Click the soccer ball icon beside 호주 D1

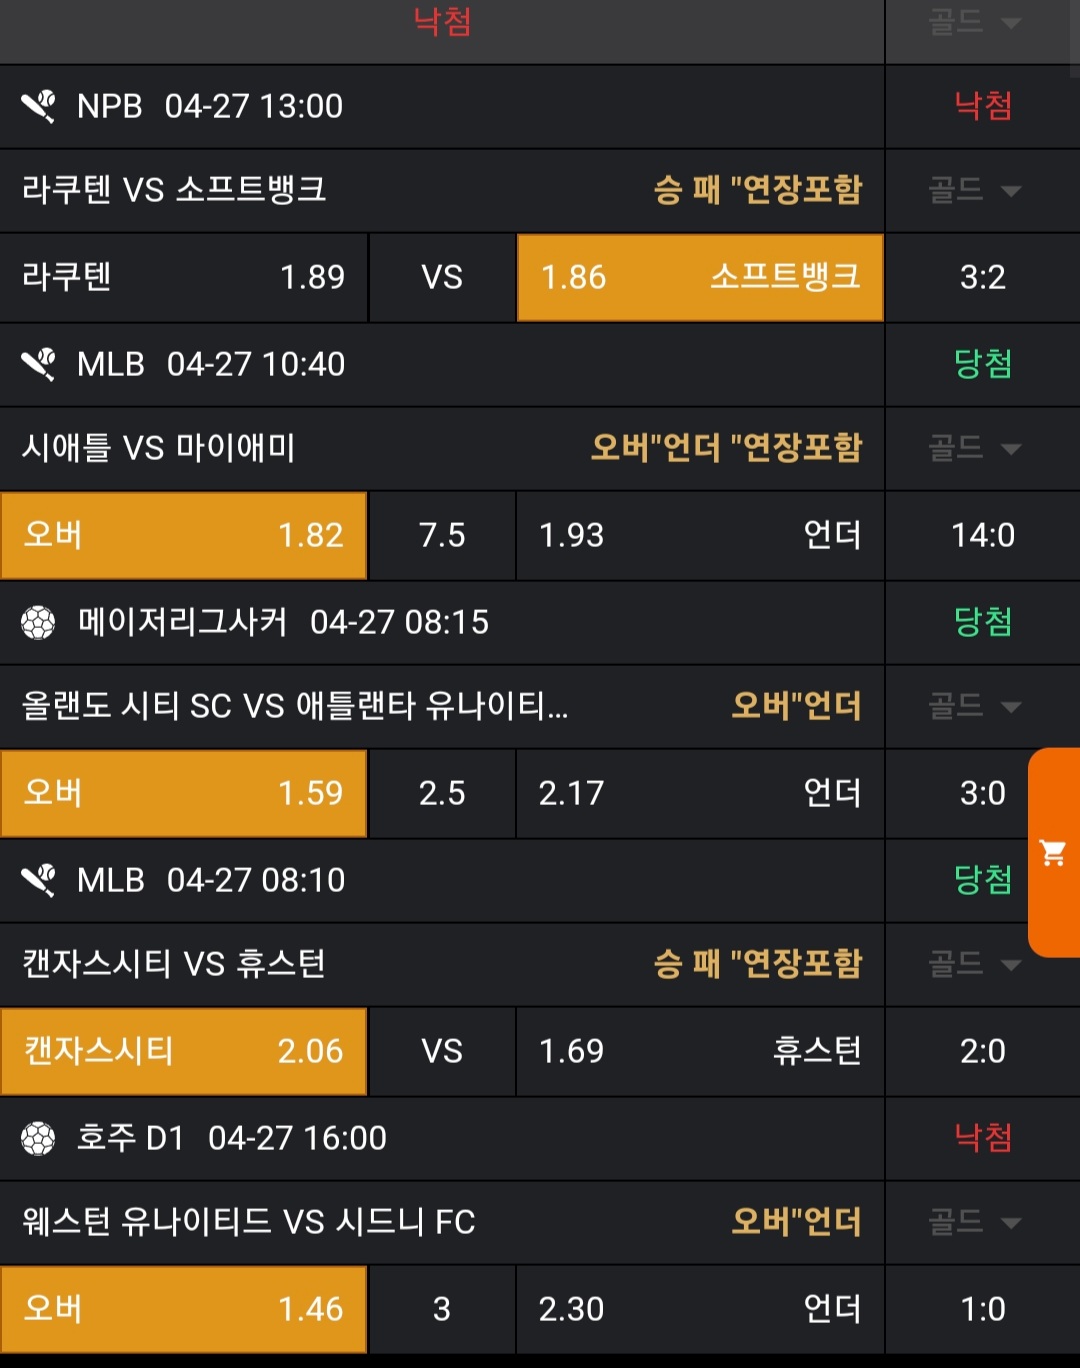click(x=39, y=1138)
